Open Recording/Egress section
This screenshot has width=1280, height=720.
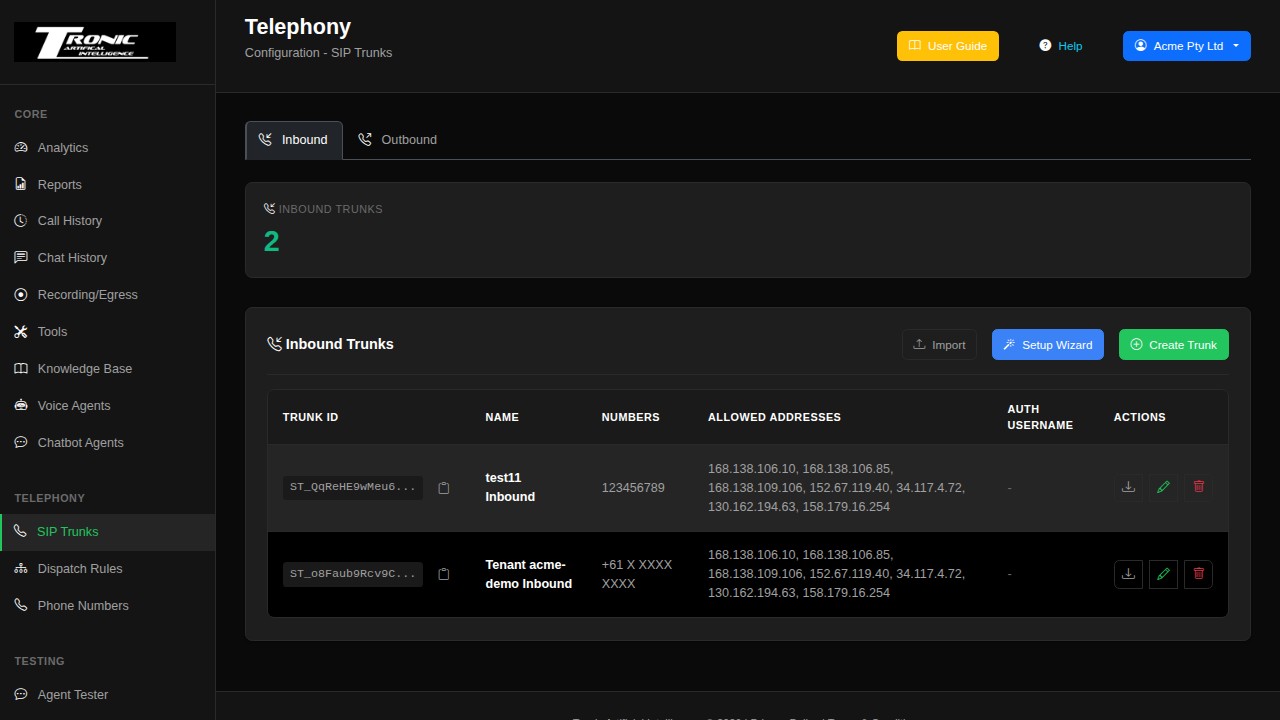point(107,295)
